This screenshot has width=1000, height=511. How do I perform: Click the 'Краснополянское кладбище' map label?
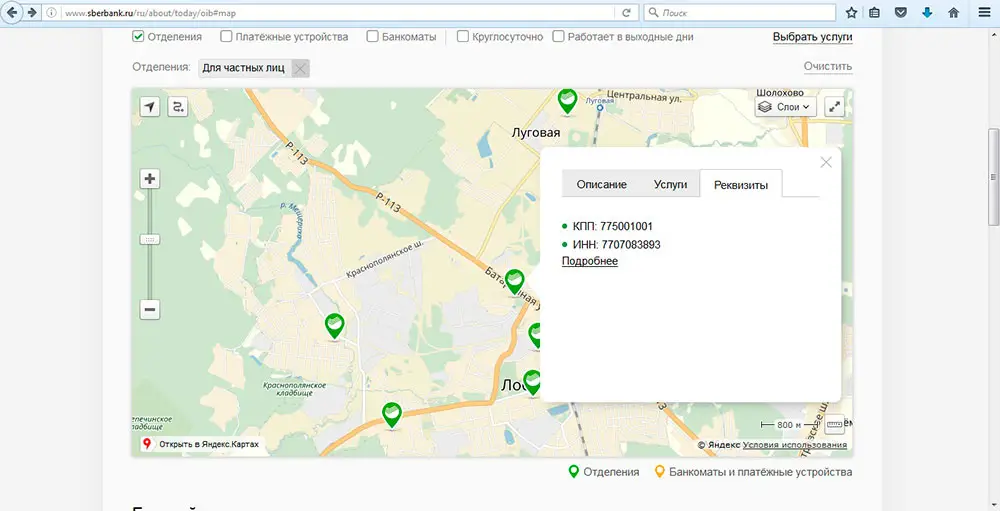coord(295,389)
